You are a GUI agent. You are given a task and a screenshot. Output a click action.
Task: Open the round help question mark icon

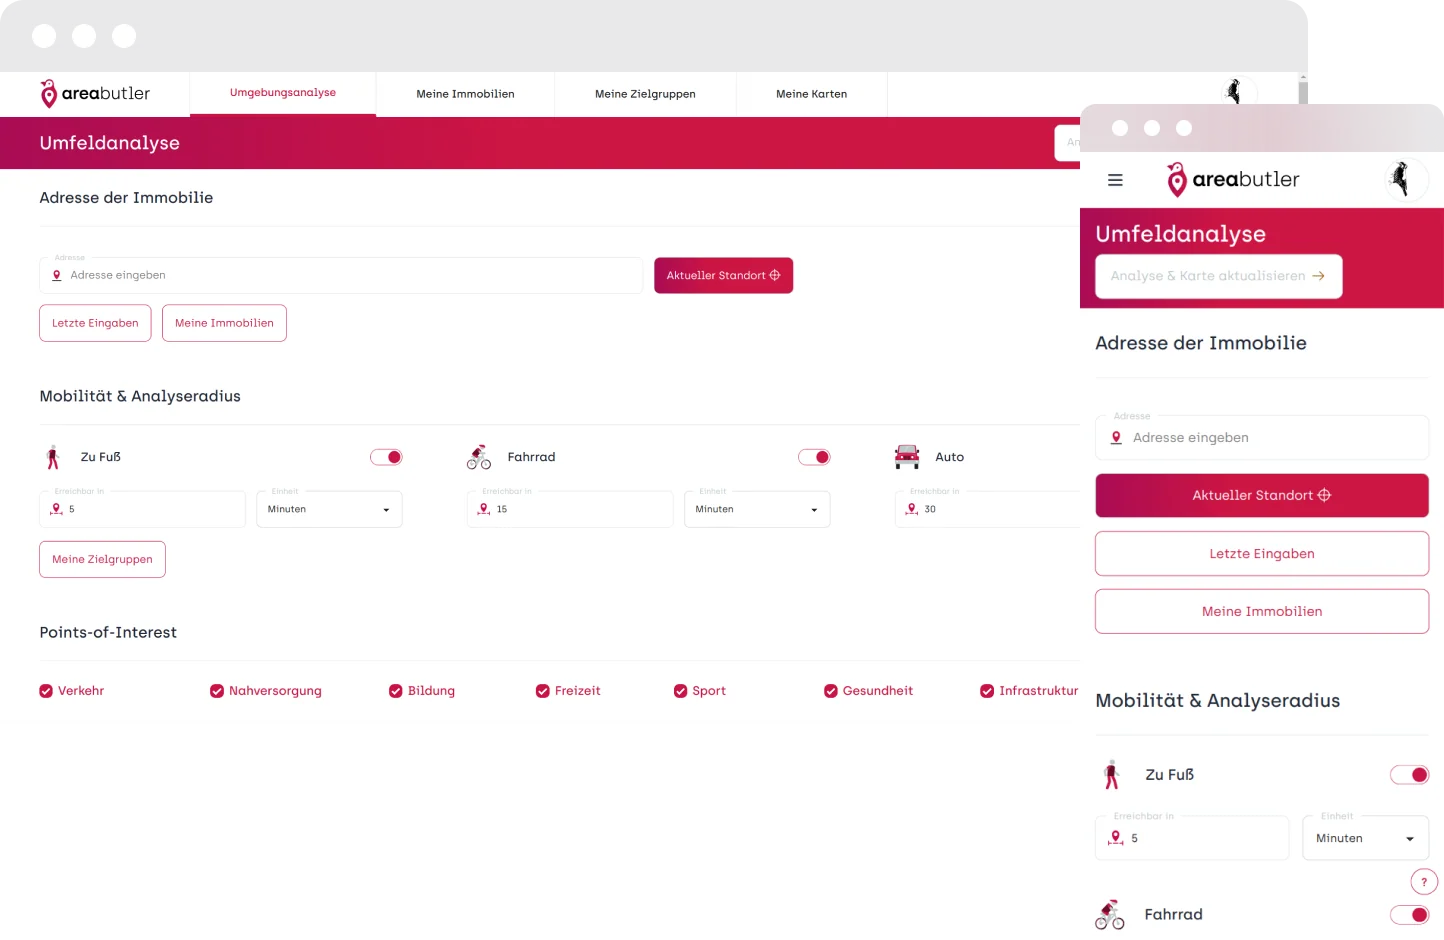(1424, 882)
